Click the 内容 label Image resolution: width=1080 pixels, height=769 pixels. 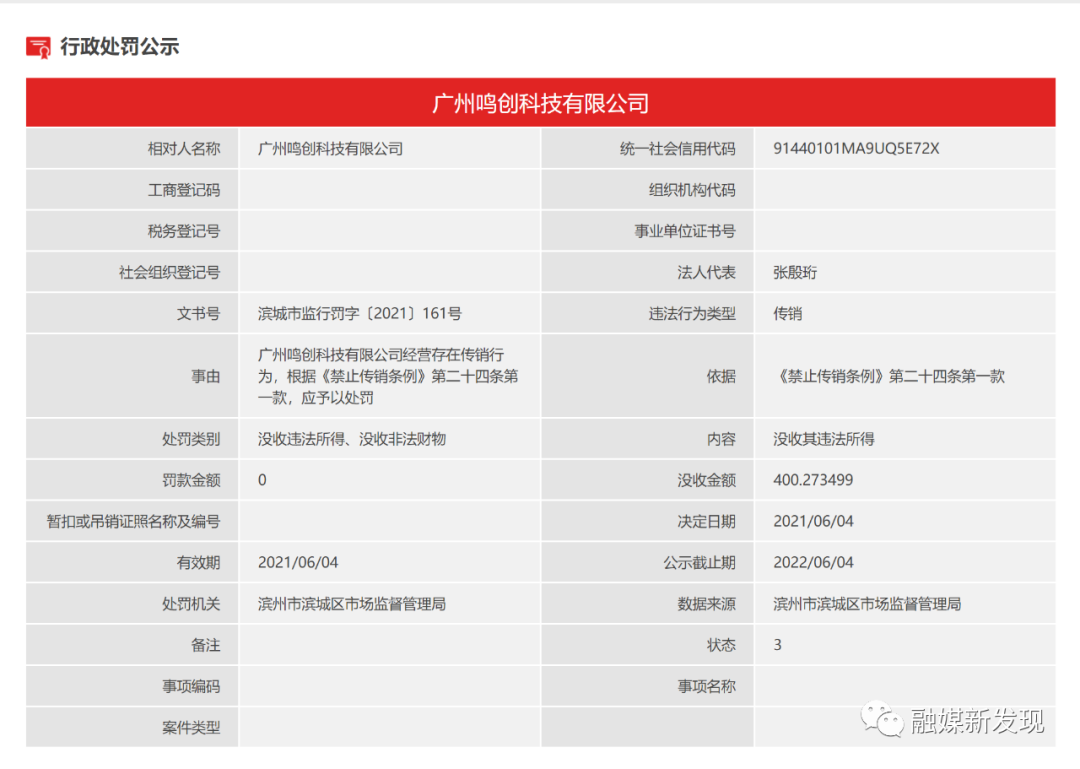tap(720, 439)
